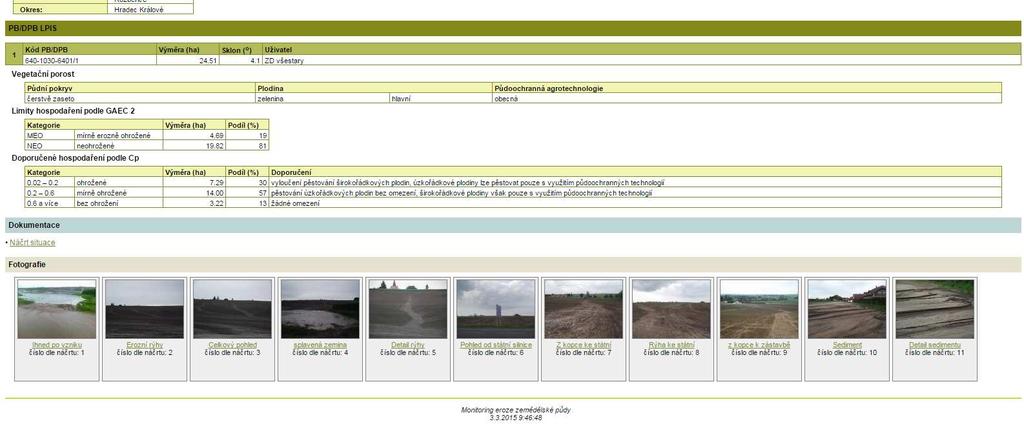
Task: Open the 'Detail sedimentu' photo thumbnail
Action: [935, 309]
